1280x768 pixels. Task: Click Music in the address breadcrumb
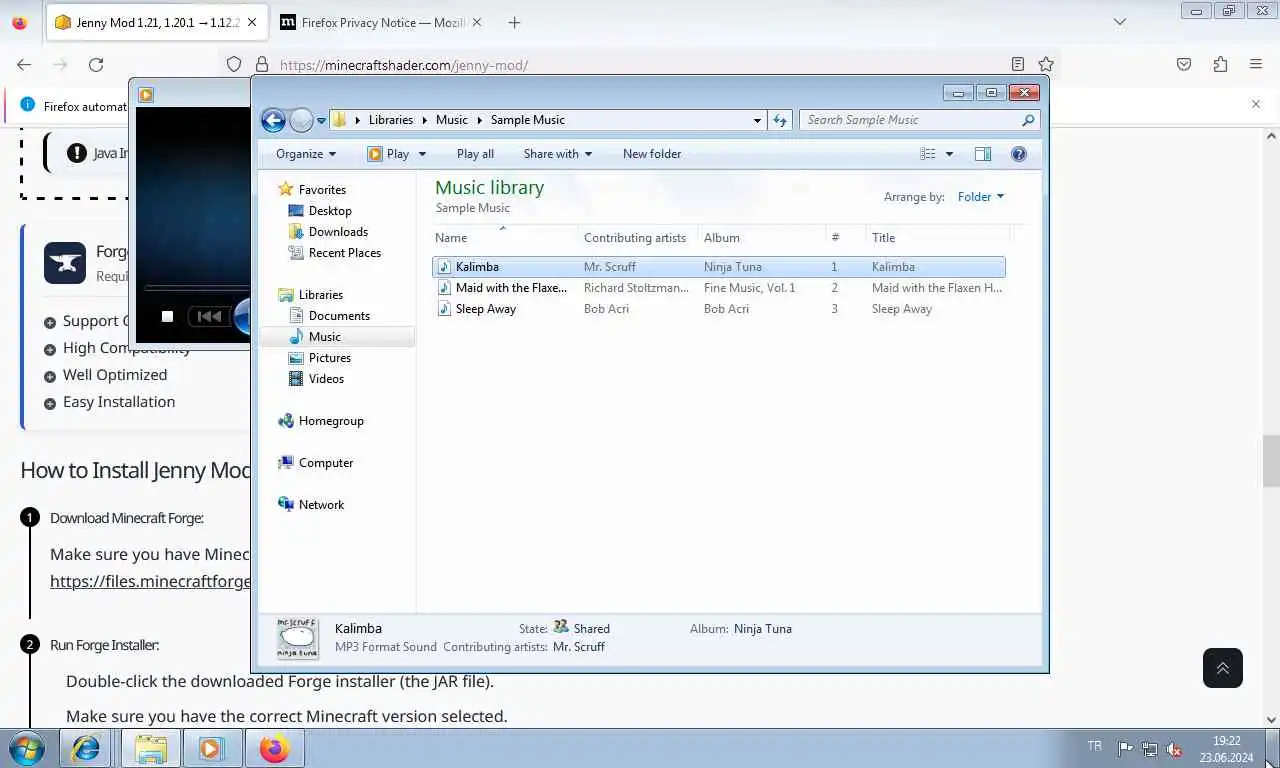(451, 120)
